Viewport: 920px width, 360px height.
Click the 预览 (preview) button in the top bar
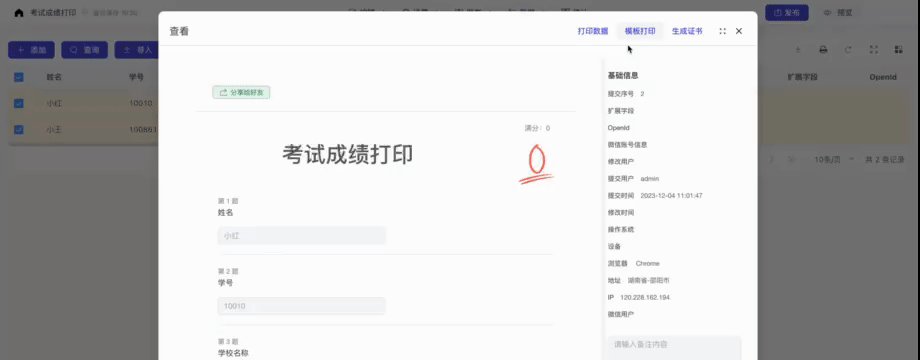coord(838,13)
